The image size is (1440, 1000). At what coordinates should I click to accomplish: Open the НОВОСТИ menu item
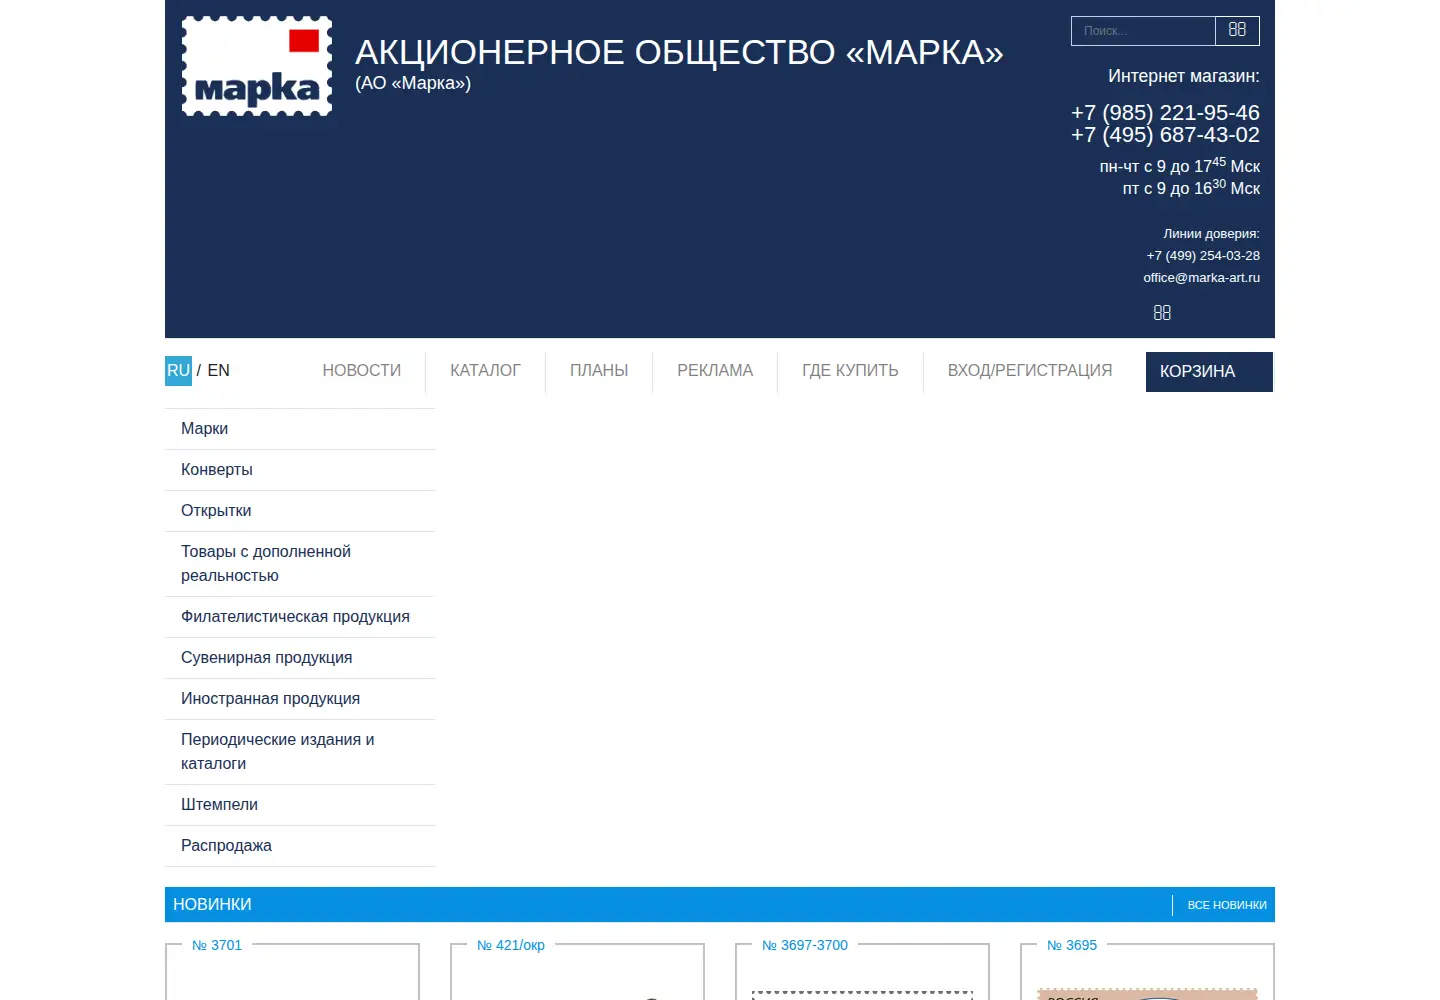click(x=362, y=370)
